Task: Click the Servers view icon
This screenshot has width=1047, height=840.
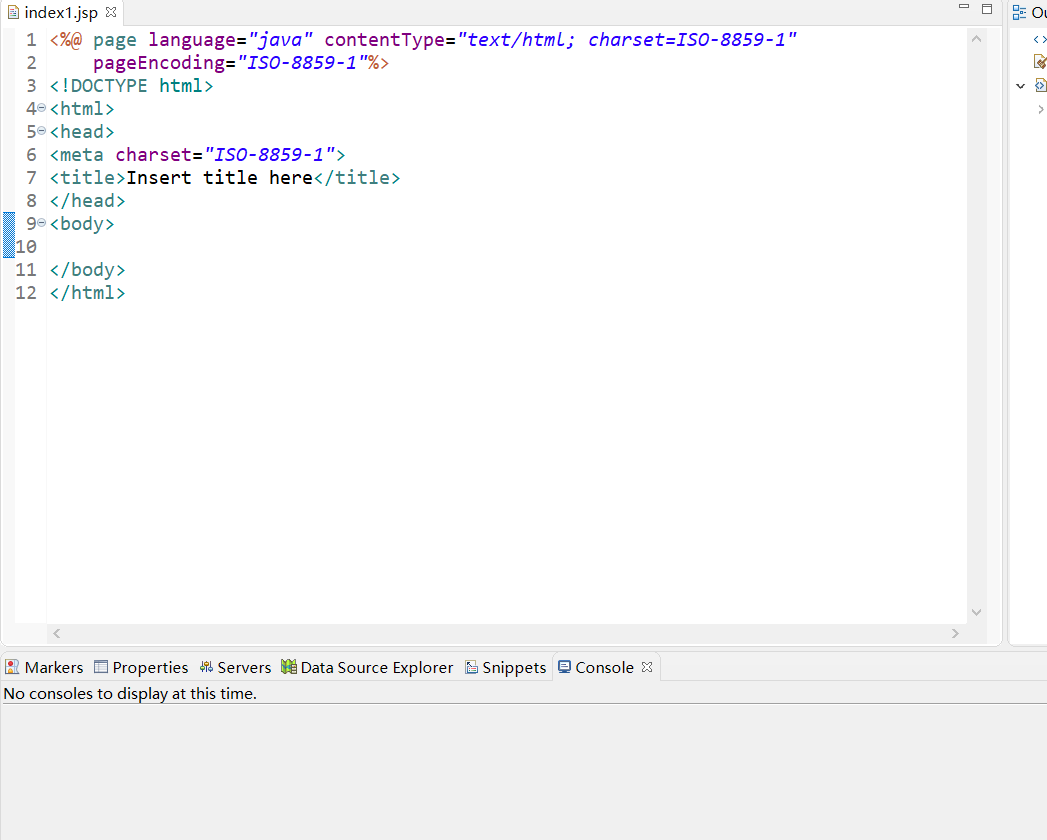Action: (206, 666)
